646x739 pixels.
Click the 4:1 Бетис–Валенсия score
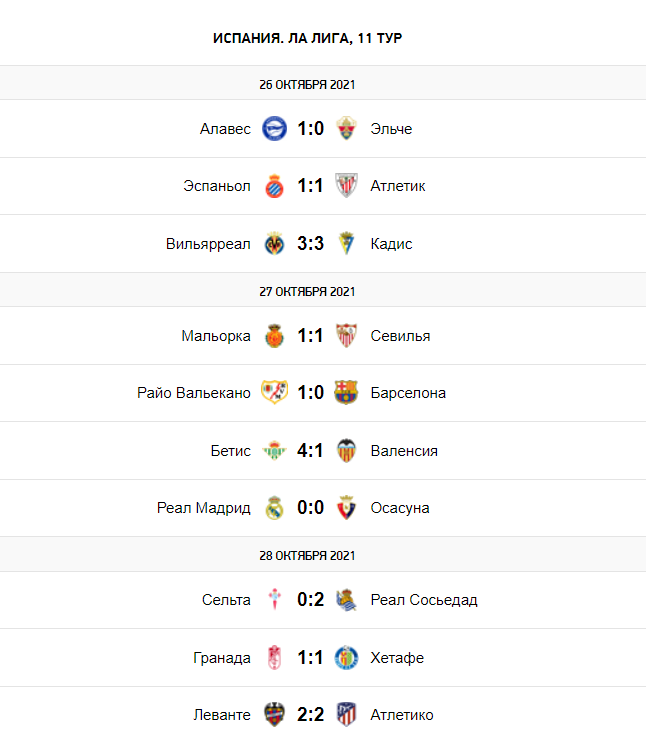[310, 450]
